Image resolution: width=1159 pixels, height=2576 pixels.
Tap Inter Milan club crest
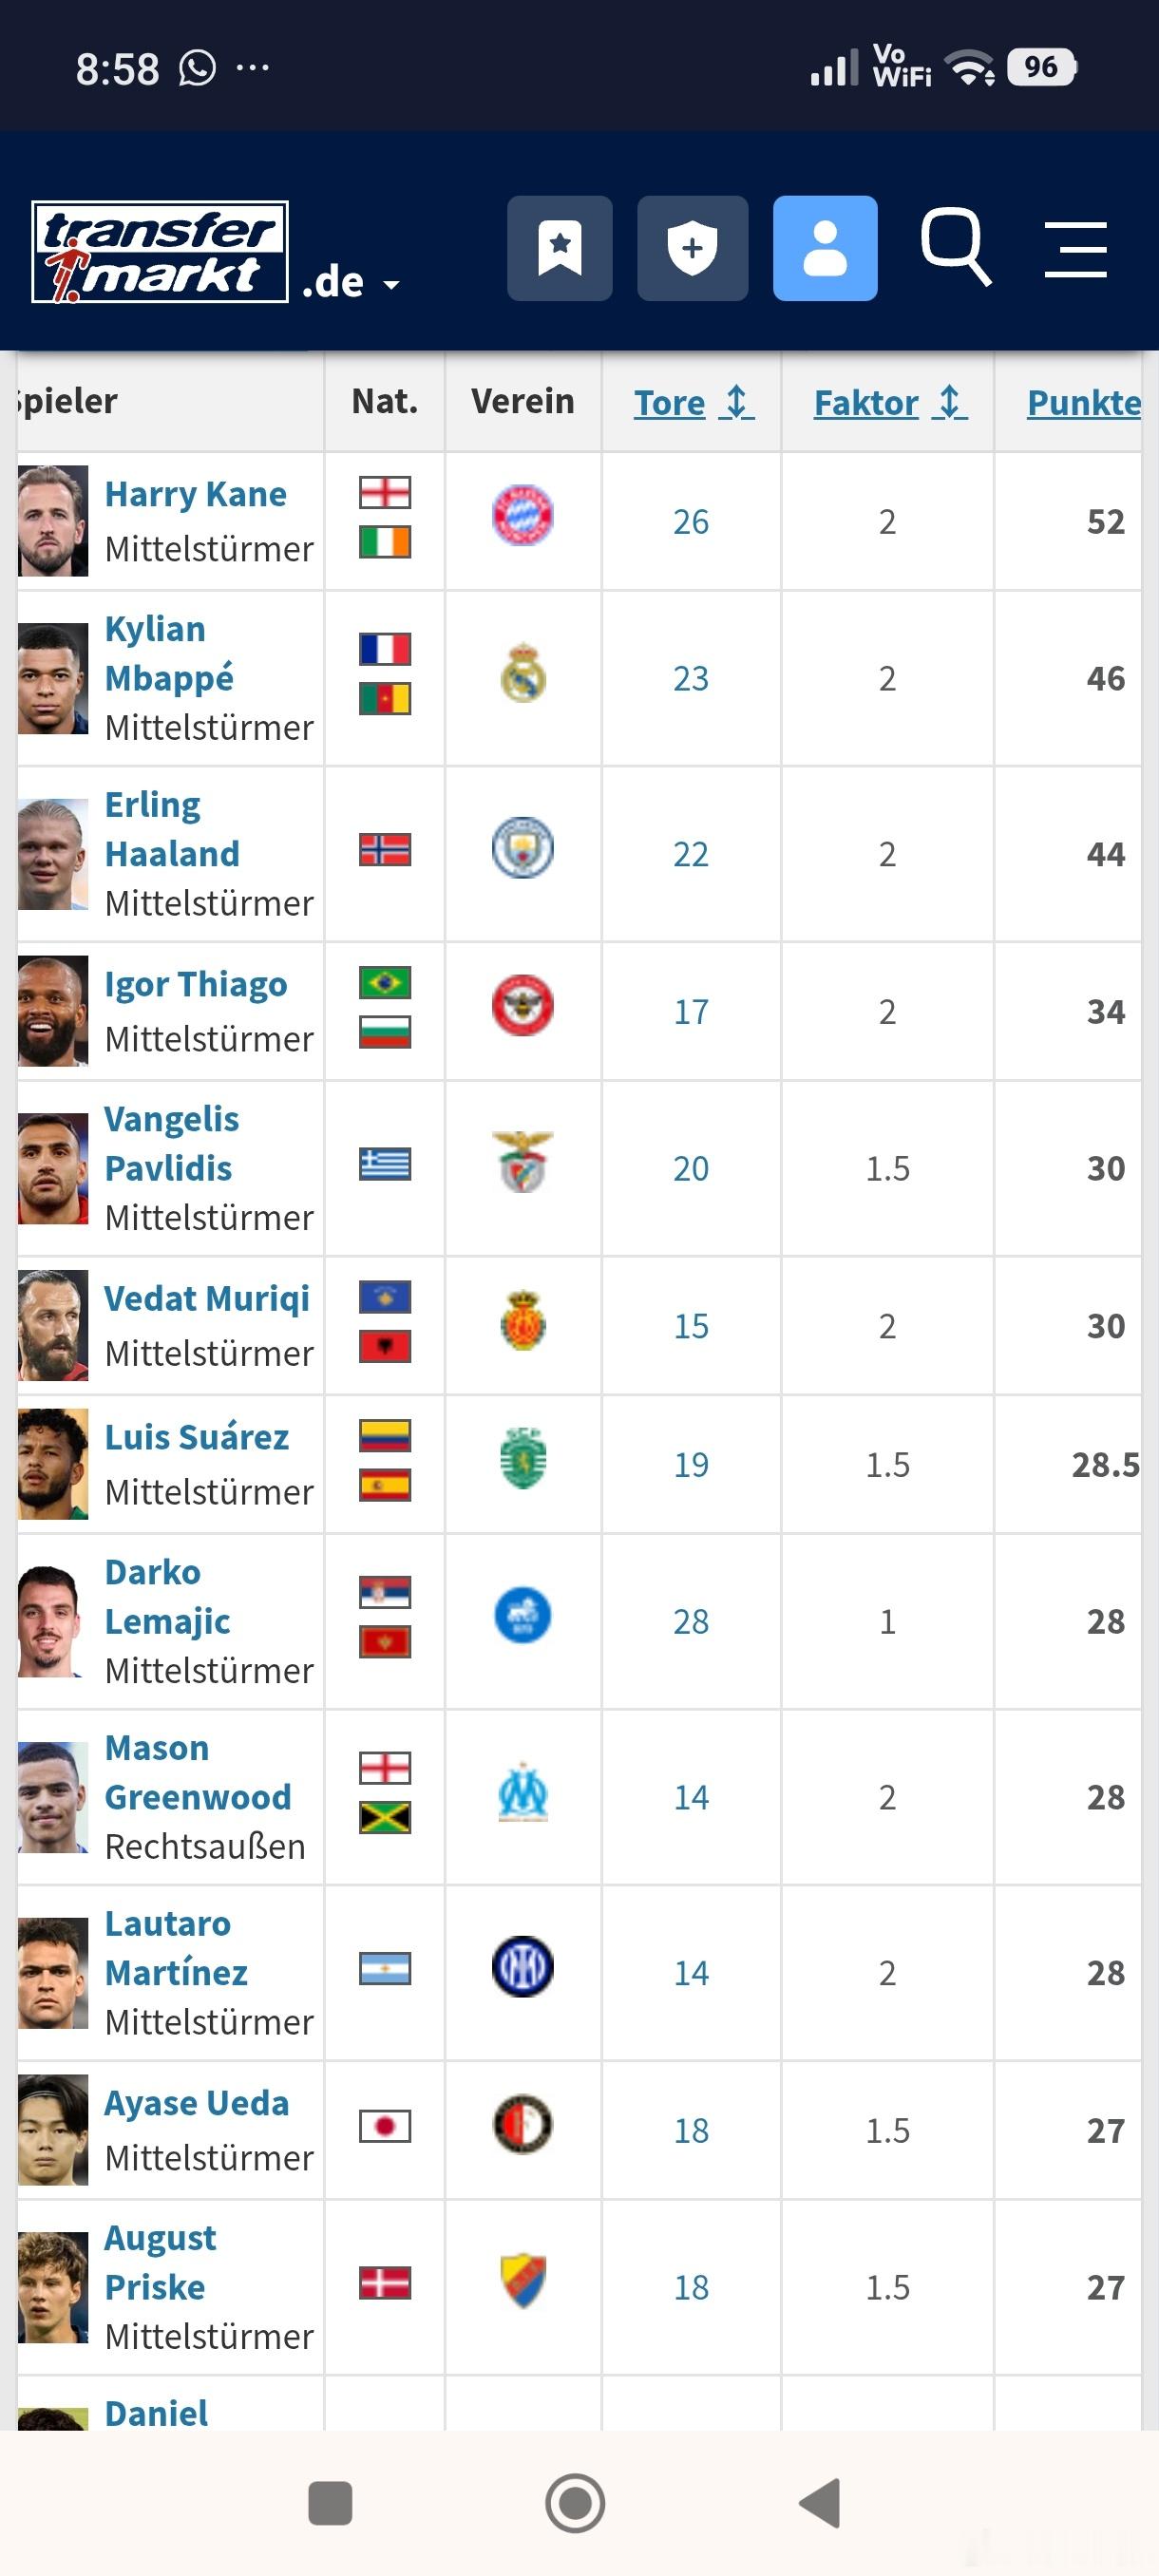click(523, 1967)
